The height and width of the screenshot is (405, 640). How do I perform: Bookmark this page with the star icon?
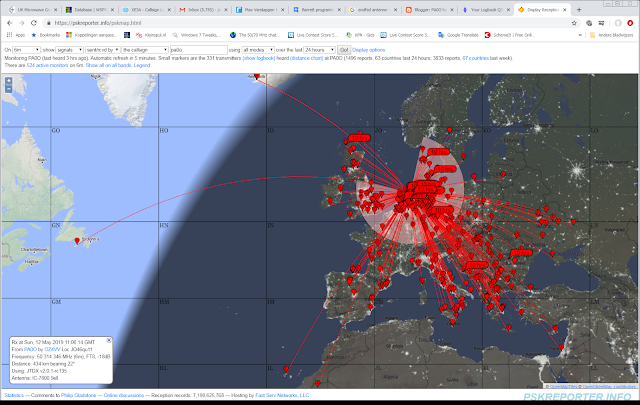pyautogui.click(x=574, y=23)
